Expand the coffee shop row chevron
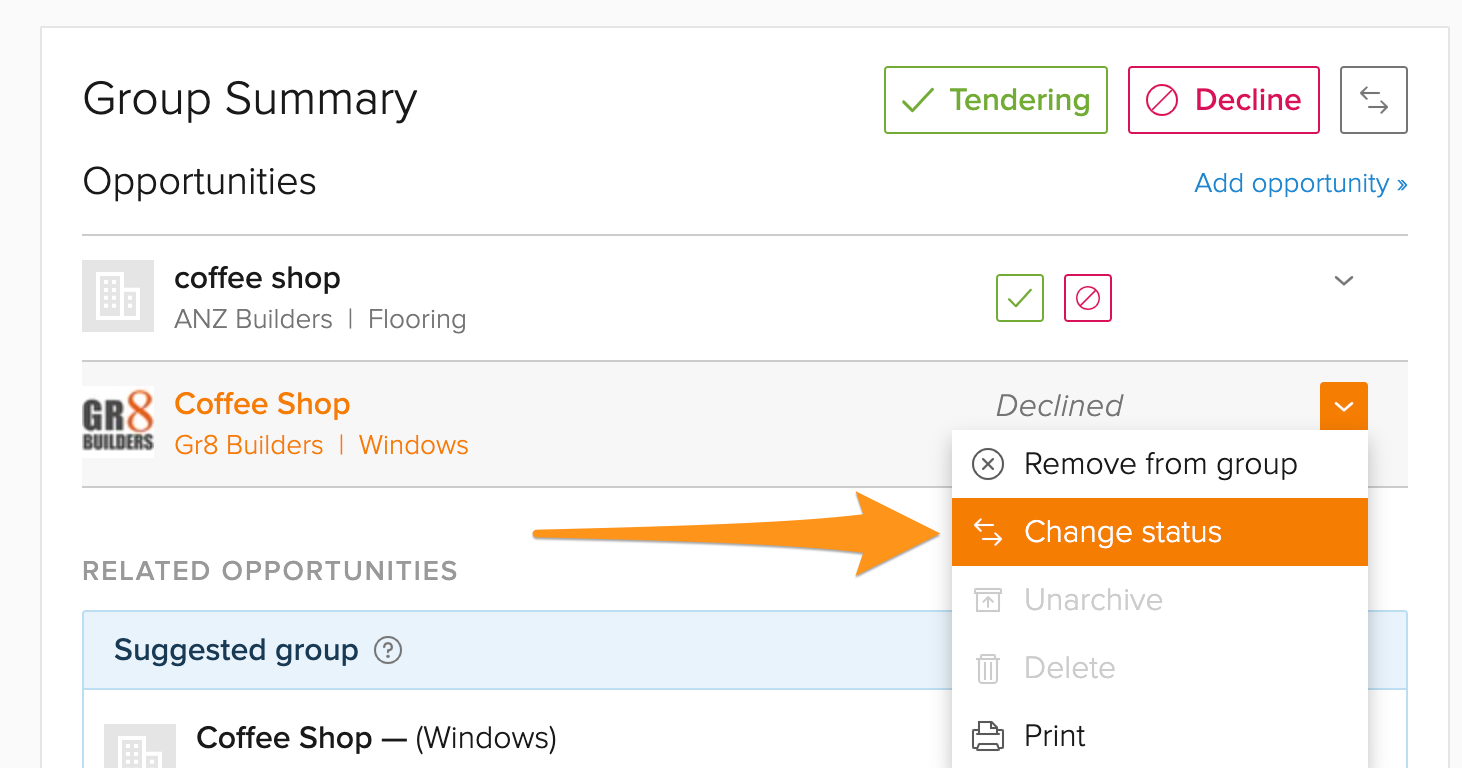 coord(1344,280)
